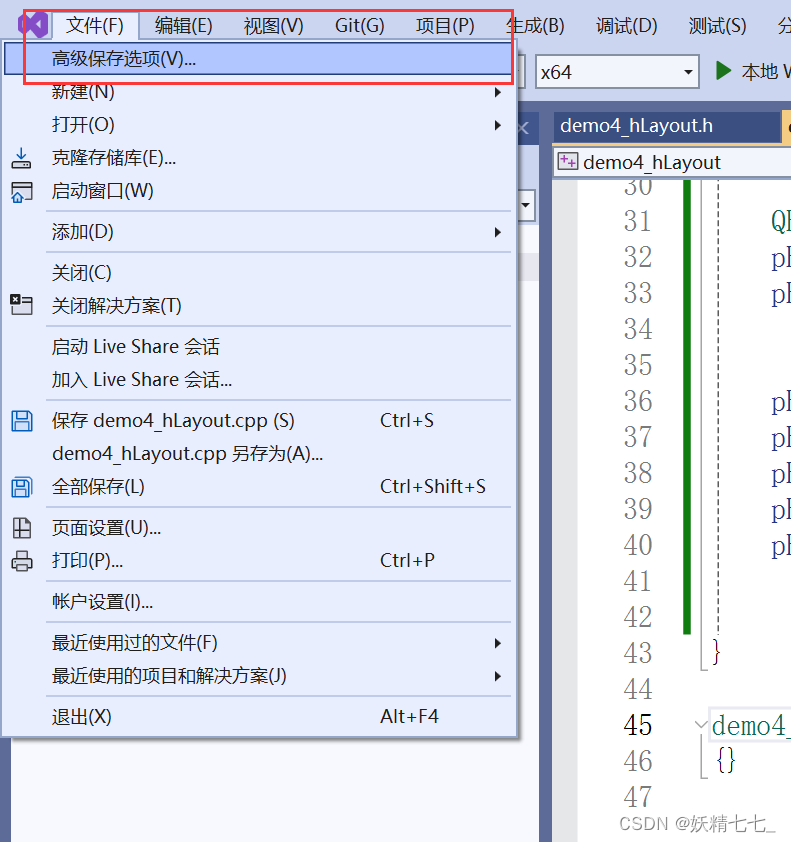Click line number 40 in the editor
791x842 pixels.
tap(637, 545)
